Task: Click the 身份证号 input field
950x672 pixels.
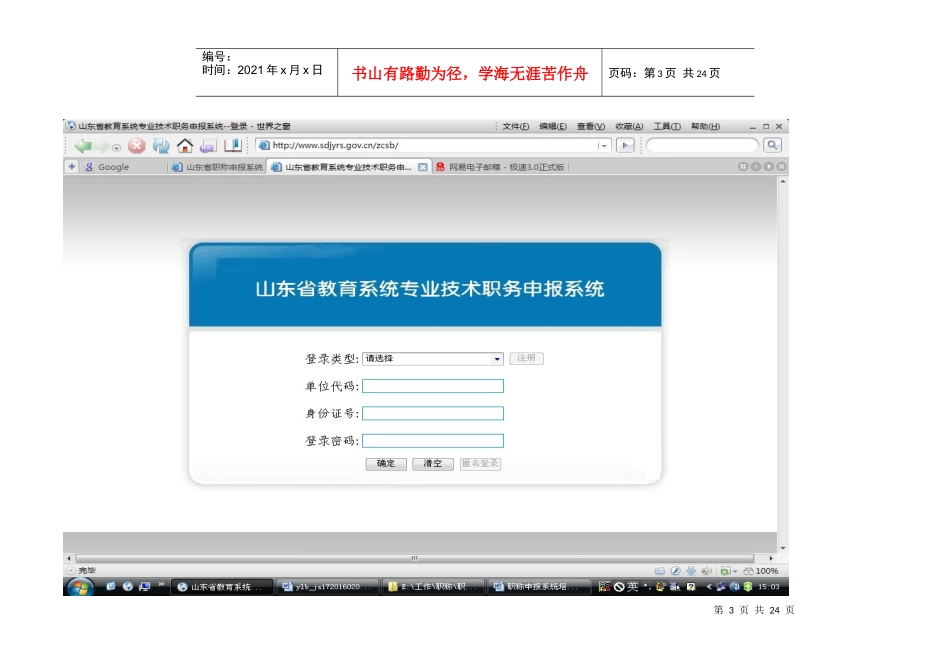Action: click(433, 413)
